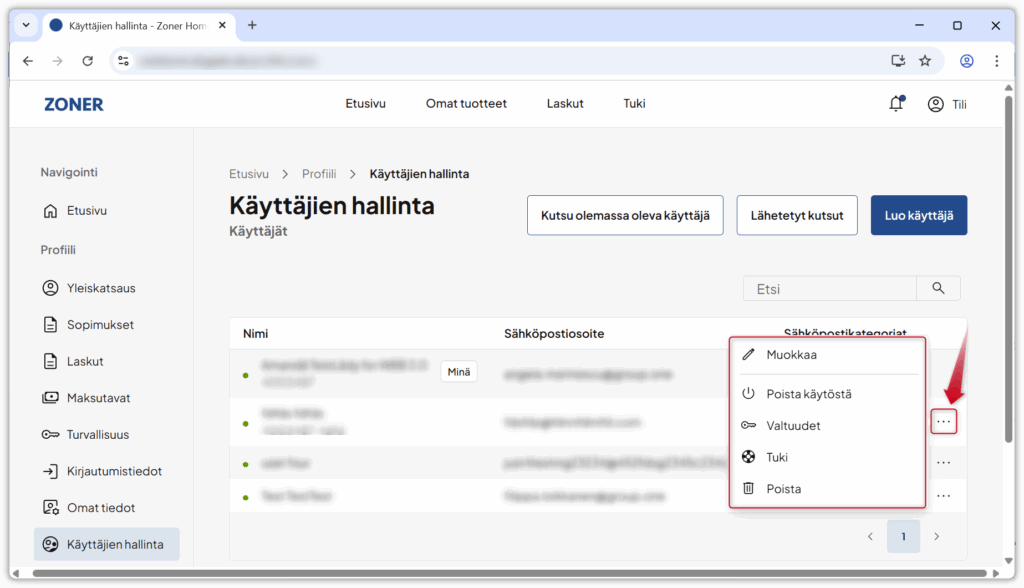Click the browser bookmark star icon
Image resolution: width=1024 pixels, height=588 pixels.
coord(925,61)
